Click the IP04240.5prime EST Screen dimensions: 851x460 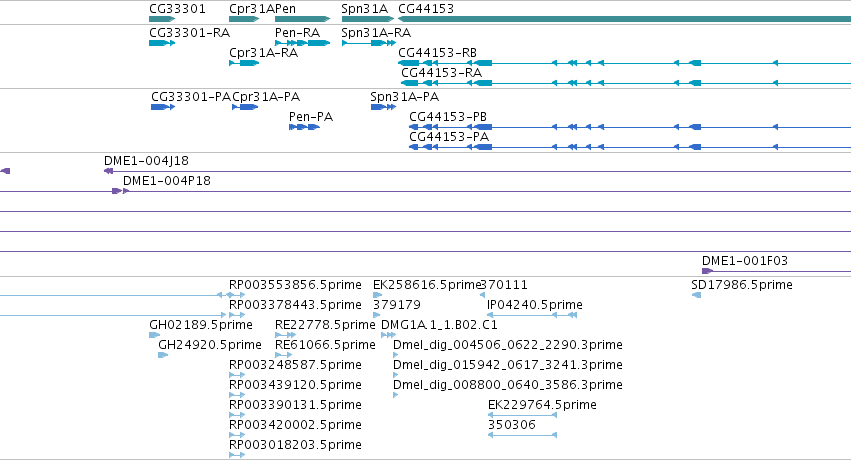point(535,305)
